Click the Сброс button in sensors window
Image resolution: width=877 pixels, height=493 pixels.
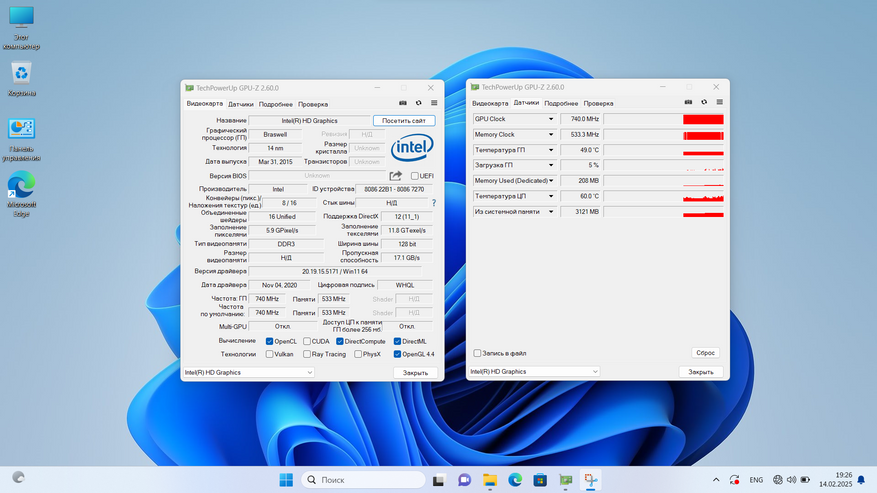[705, 353]
